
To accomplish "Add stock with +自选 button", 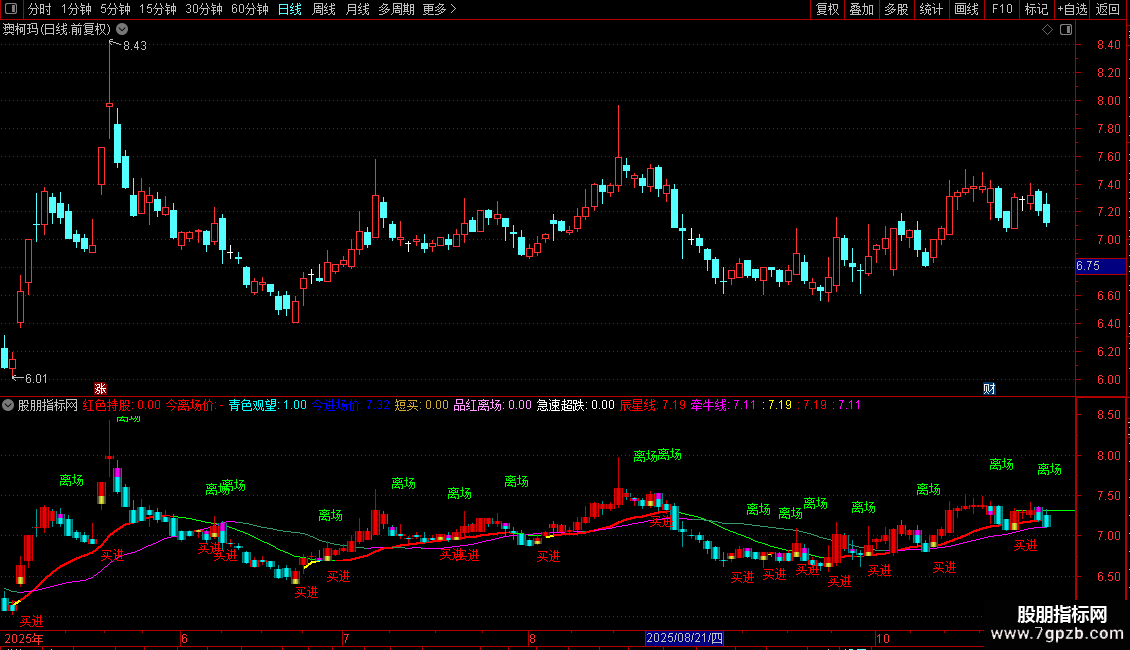I will (1072, 9).
